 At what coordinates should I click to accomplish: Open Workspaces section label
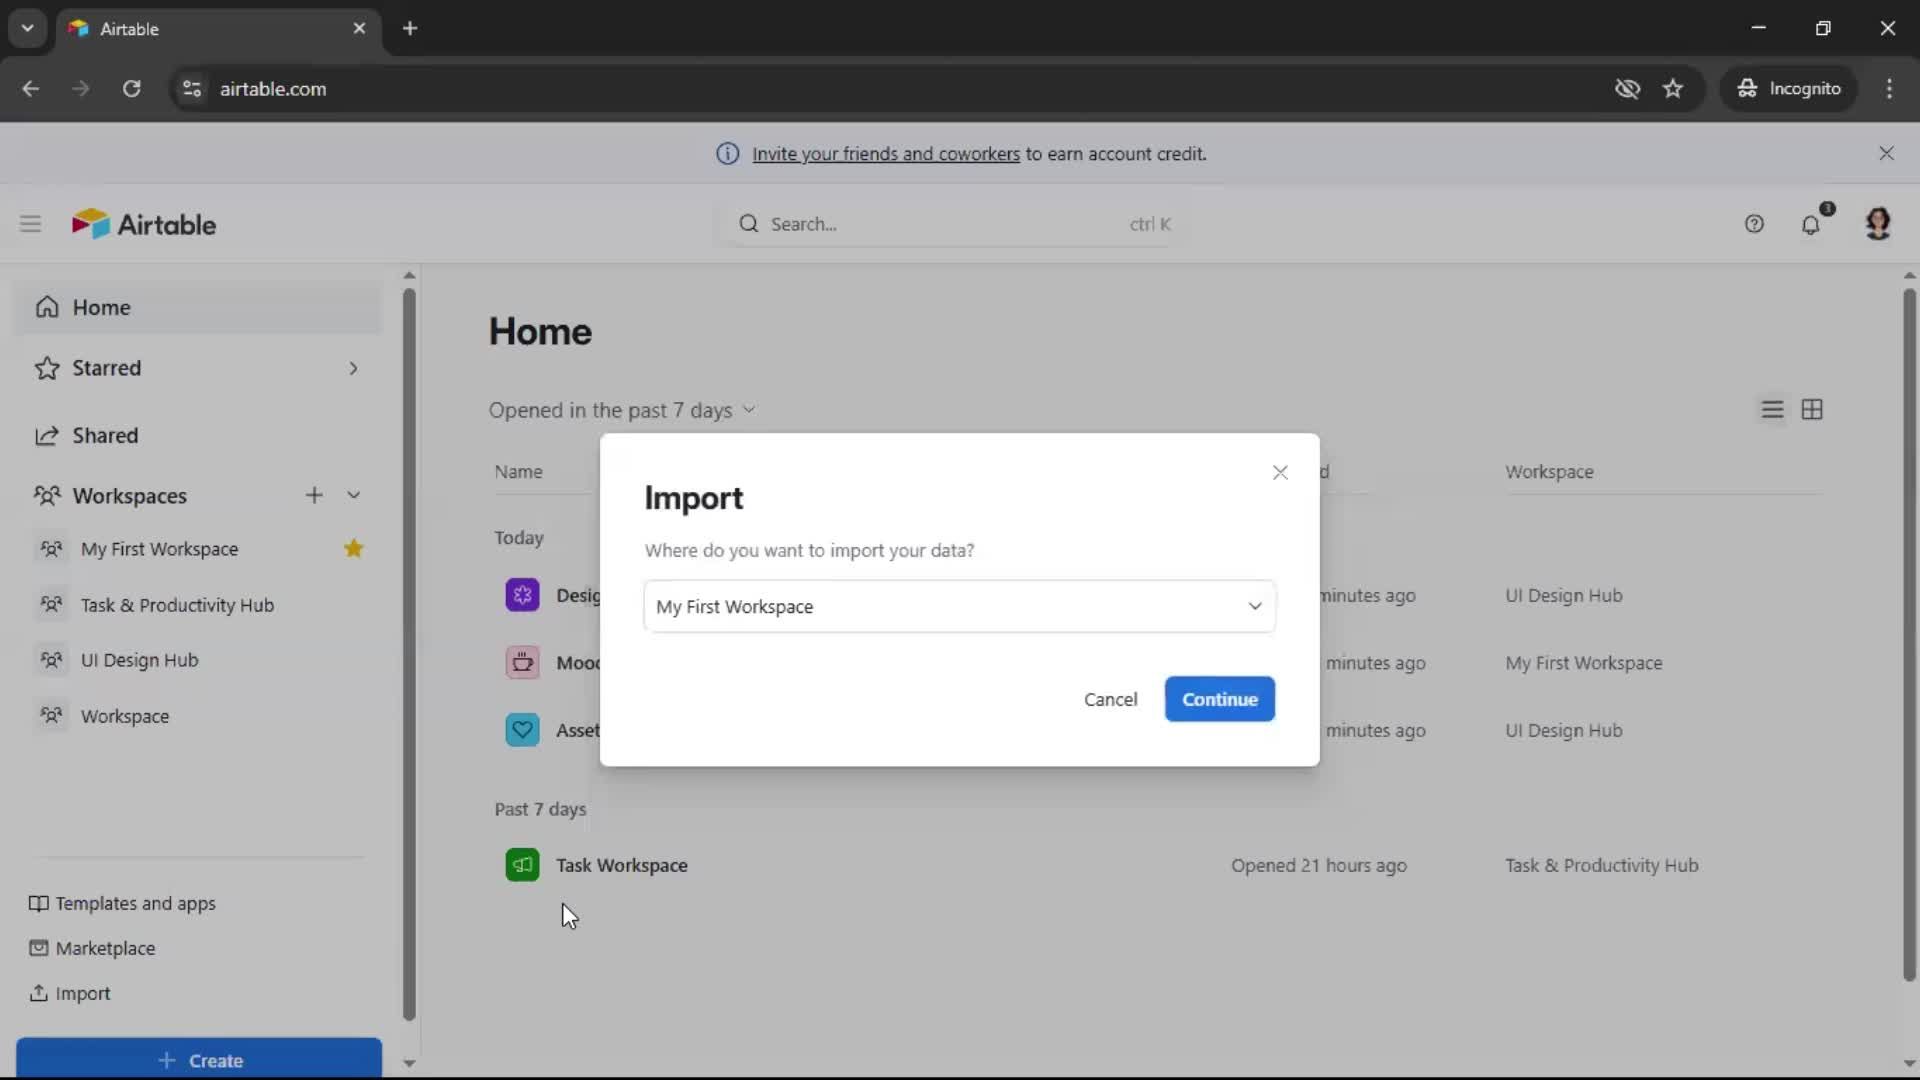coord(130,496)
